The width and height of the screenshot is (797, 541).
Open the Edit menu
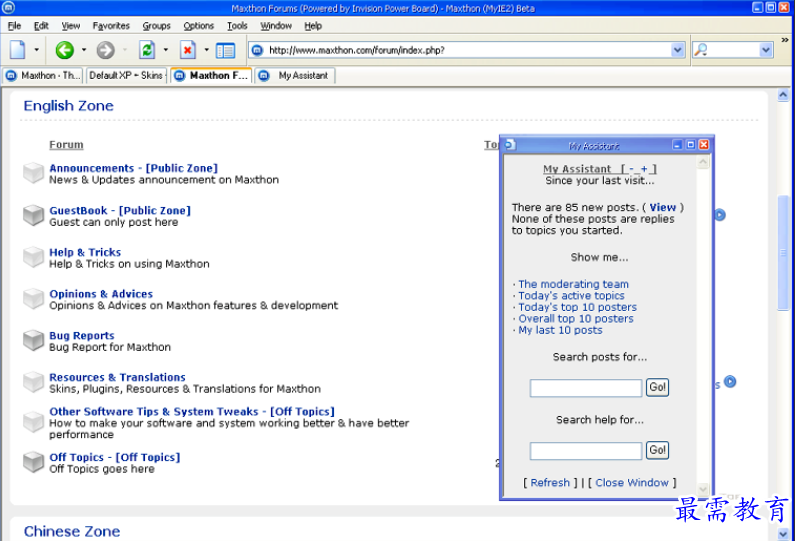click(41, 25)
